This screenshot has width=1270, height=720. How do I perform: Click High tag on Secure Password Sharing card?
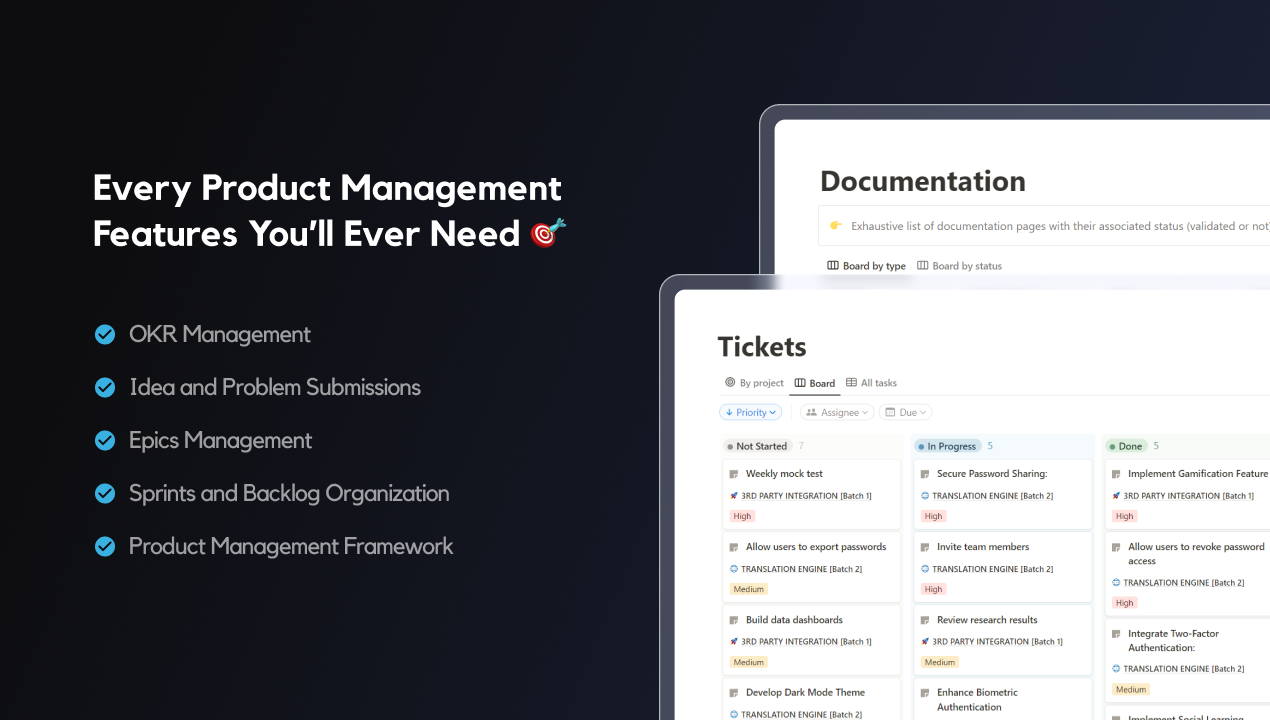(933, 516)
